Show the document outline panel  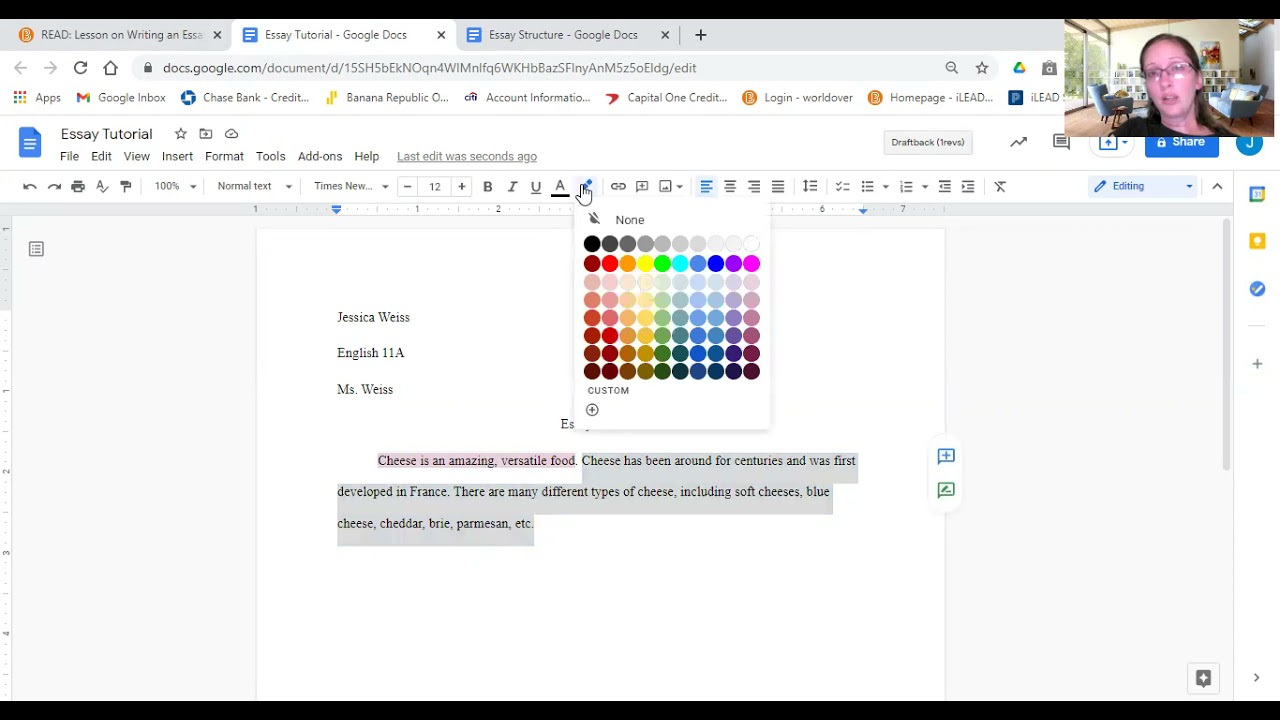pyautogui.click(x=36, y=249)
